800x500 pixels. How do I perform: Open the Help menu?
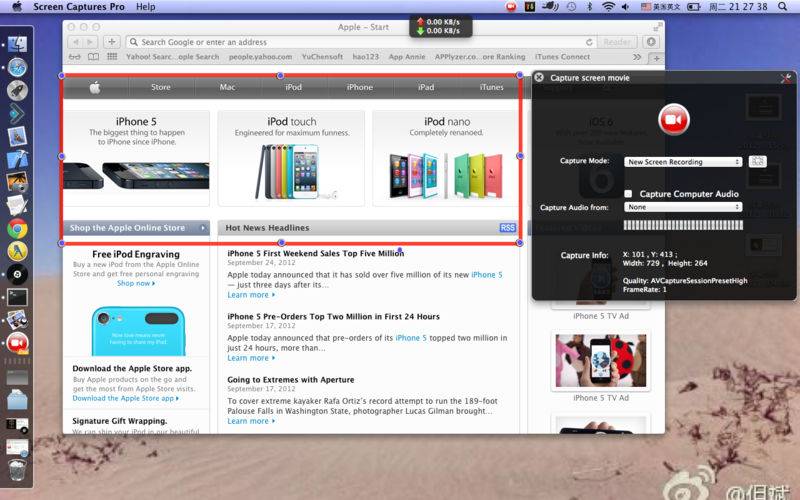coord(145,7)
